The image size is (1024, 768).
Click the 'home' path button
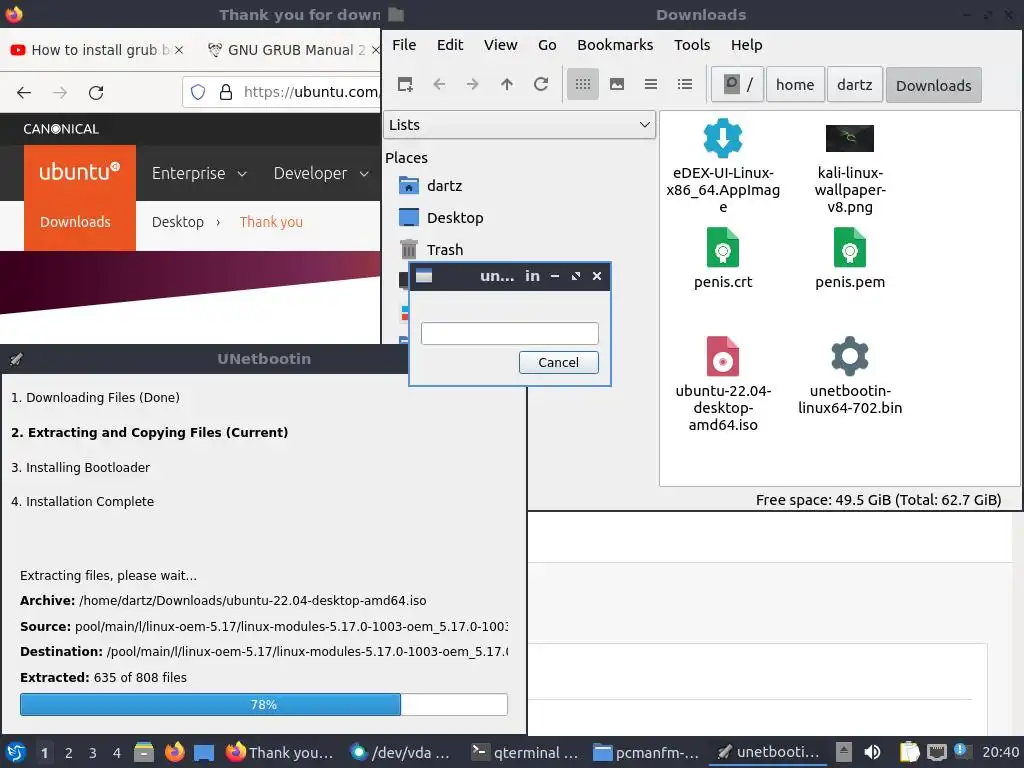click(x=795, y=85)
